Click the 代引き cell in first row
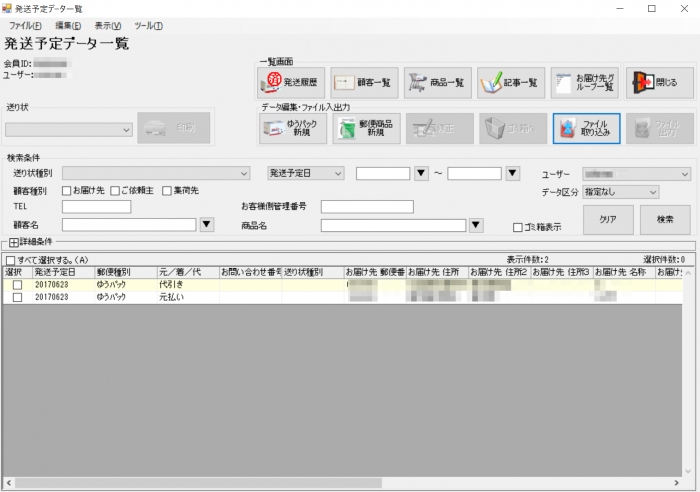Image resolution: width=700 pixels, height=492 pixels. [x=188, y=285]
